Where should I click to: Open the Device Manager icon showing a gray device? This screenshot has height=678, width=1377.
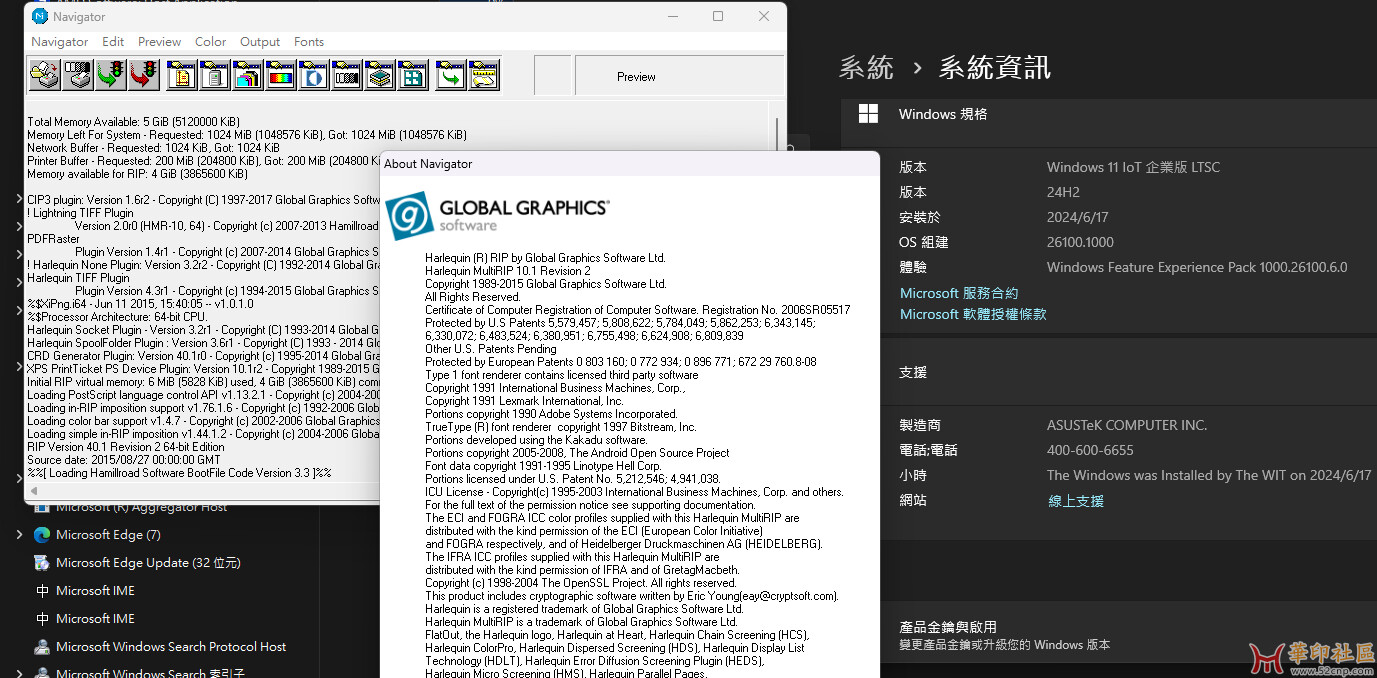[x=214, y=75]
